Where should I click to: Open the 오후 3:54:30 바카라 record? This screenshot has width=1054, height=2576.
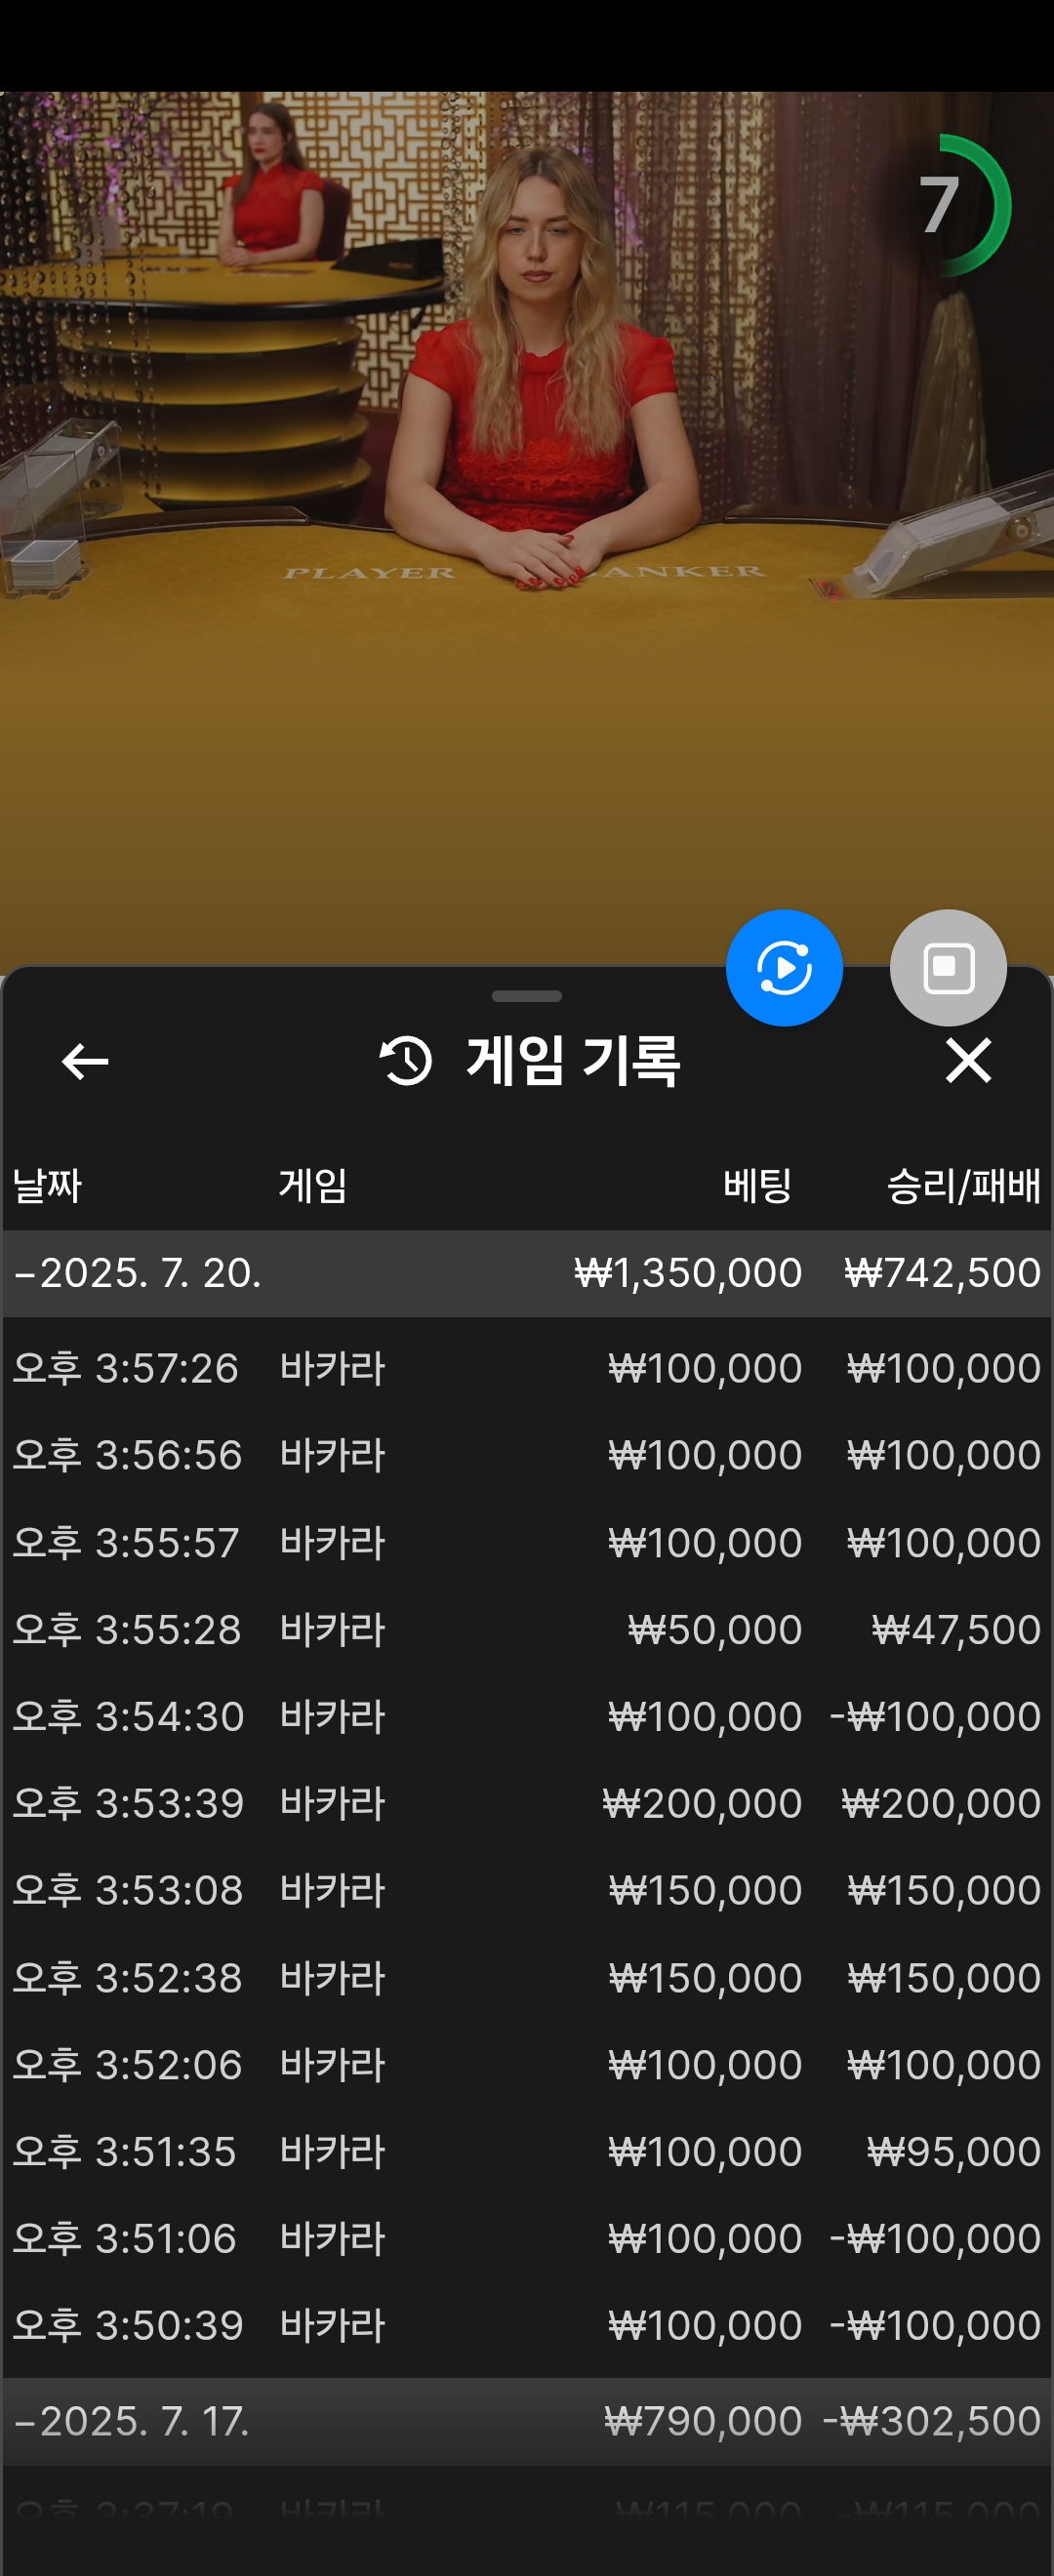527,1716
